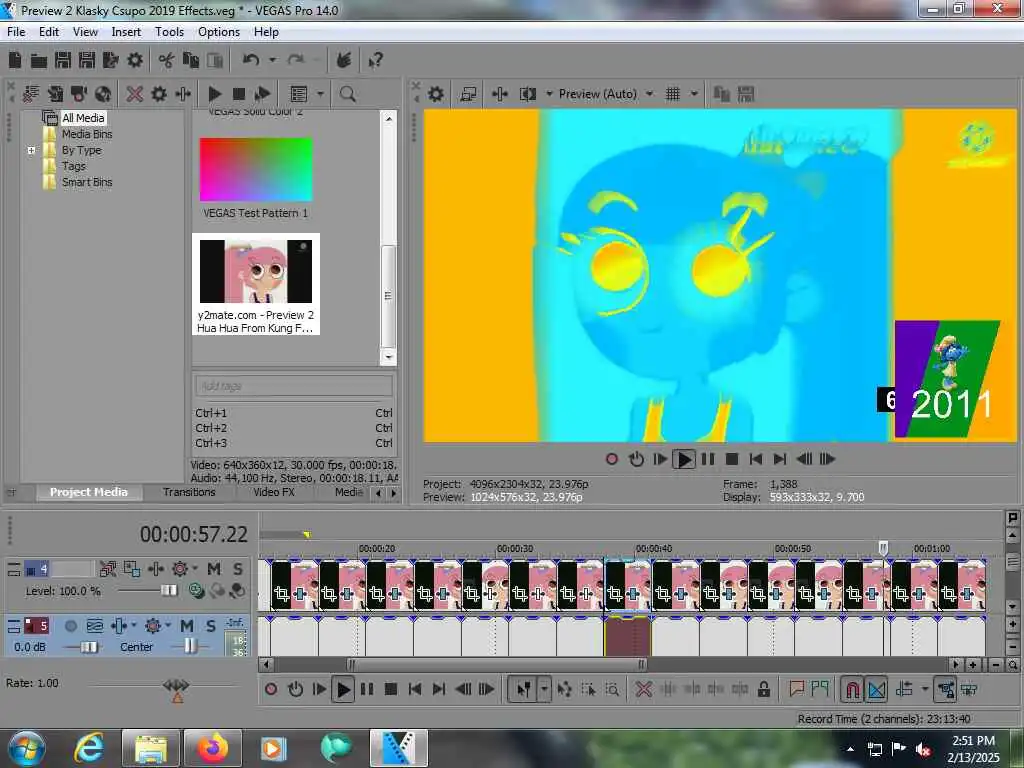
Task: Open the File menu
Action: click(16, 32)
